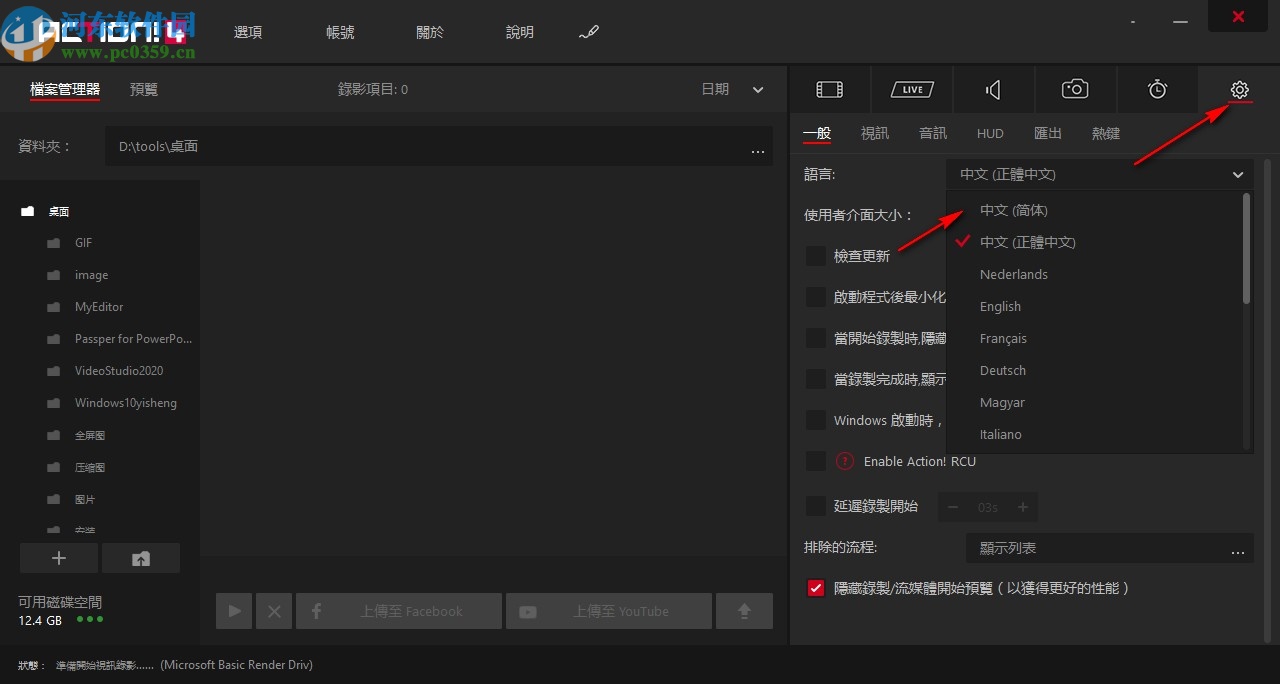Increase delayed recording time with plus stepper

(x=1022, y=507)
